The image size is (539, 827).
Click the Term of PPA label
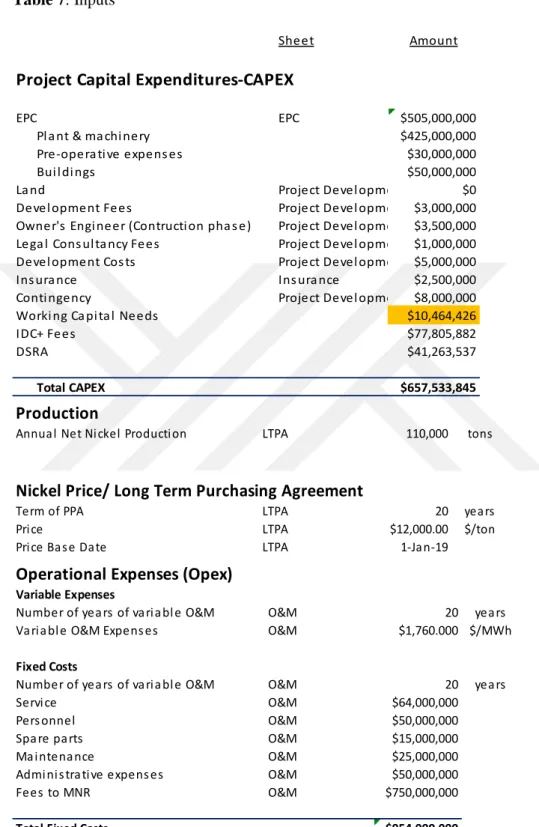[50, 511]
